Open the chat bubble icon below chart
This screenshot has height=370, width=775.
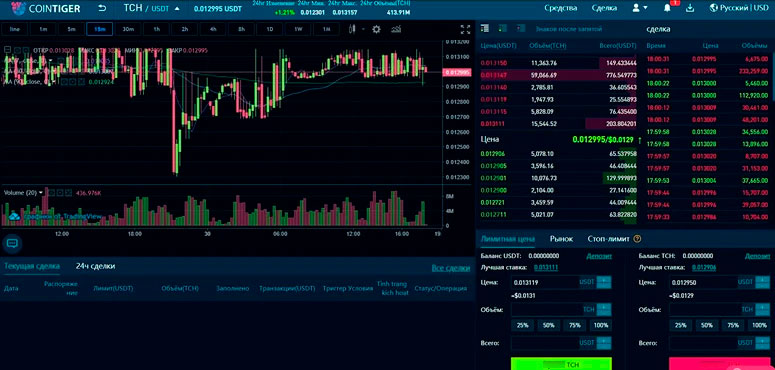[12, 243]
